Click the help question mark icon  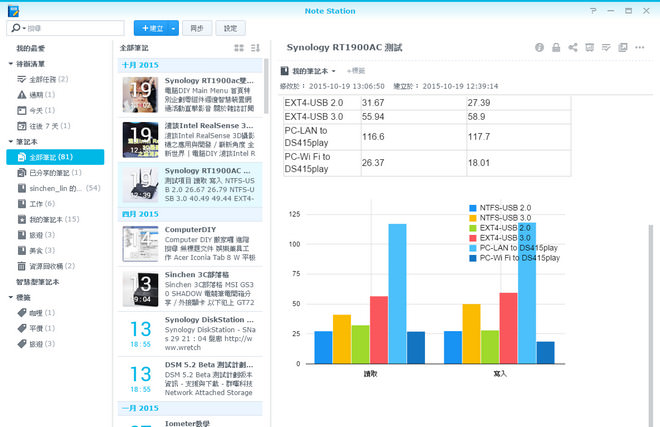pos(593,11)
